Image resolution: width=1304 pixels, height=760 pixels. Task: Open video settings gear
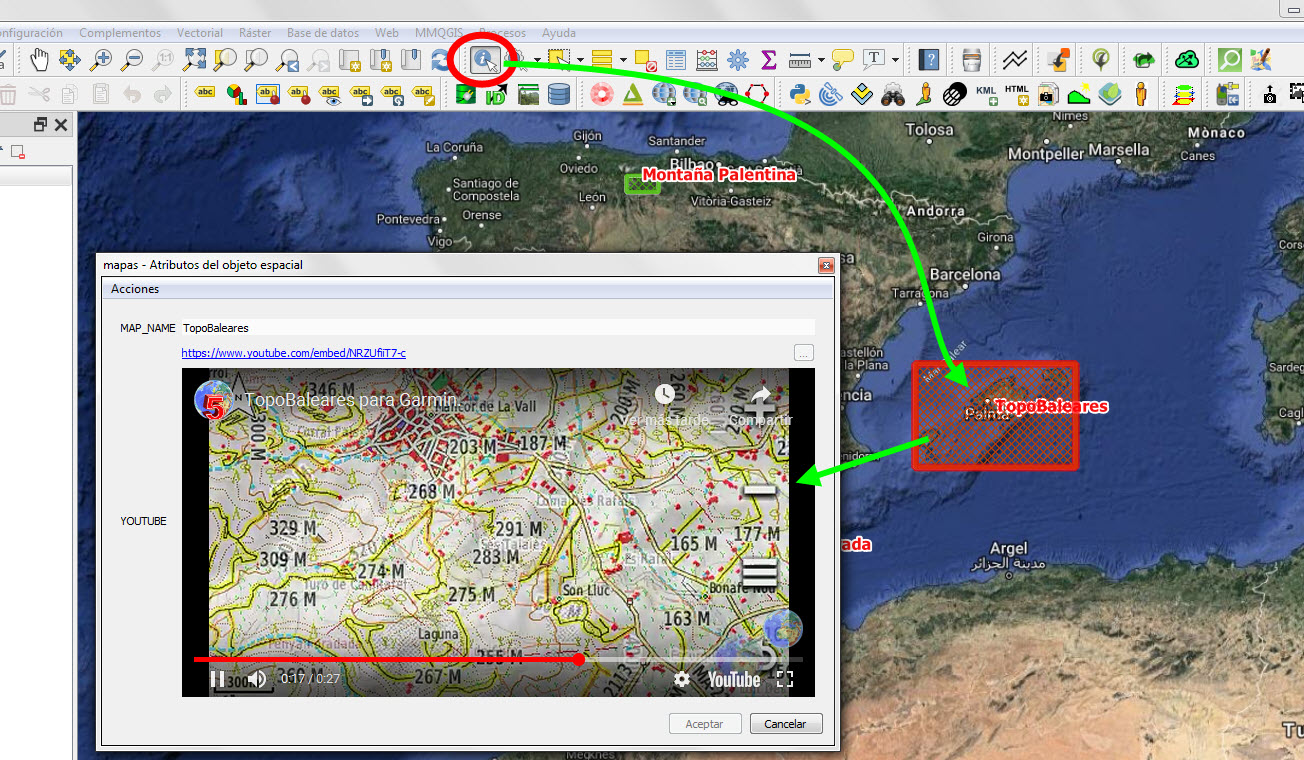[x=682, y=679]
